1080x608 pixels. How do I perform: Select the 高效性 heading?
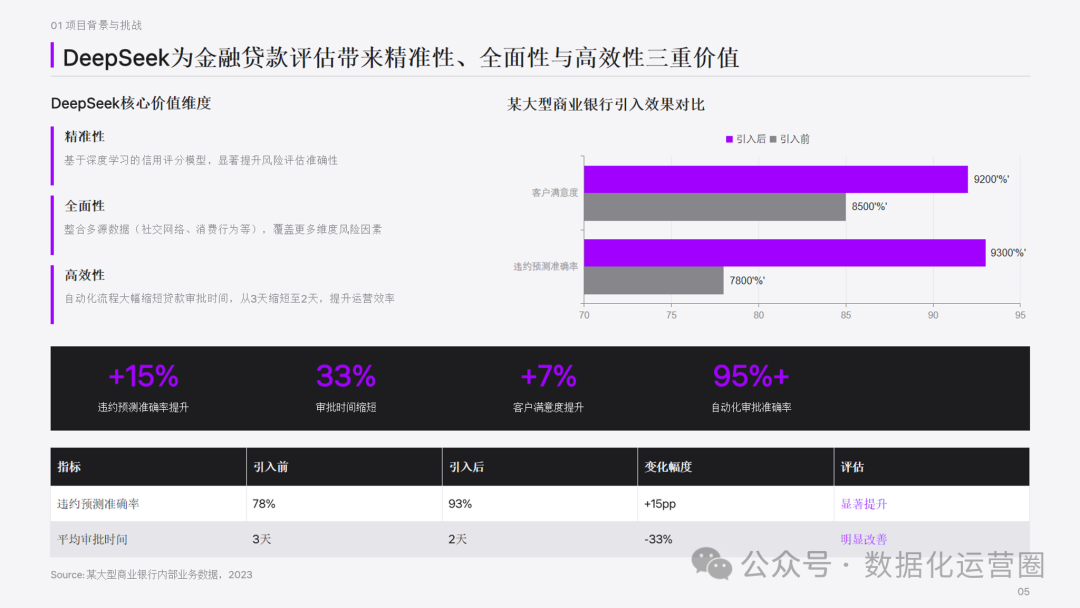(85, 275)
